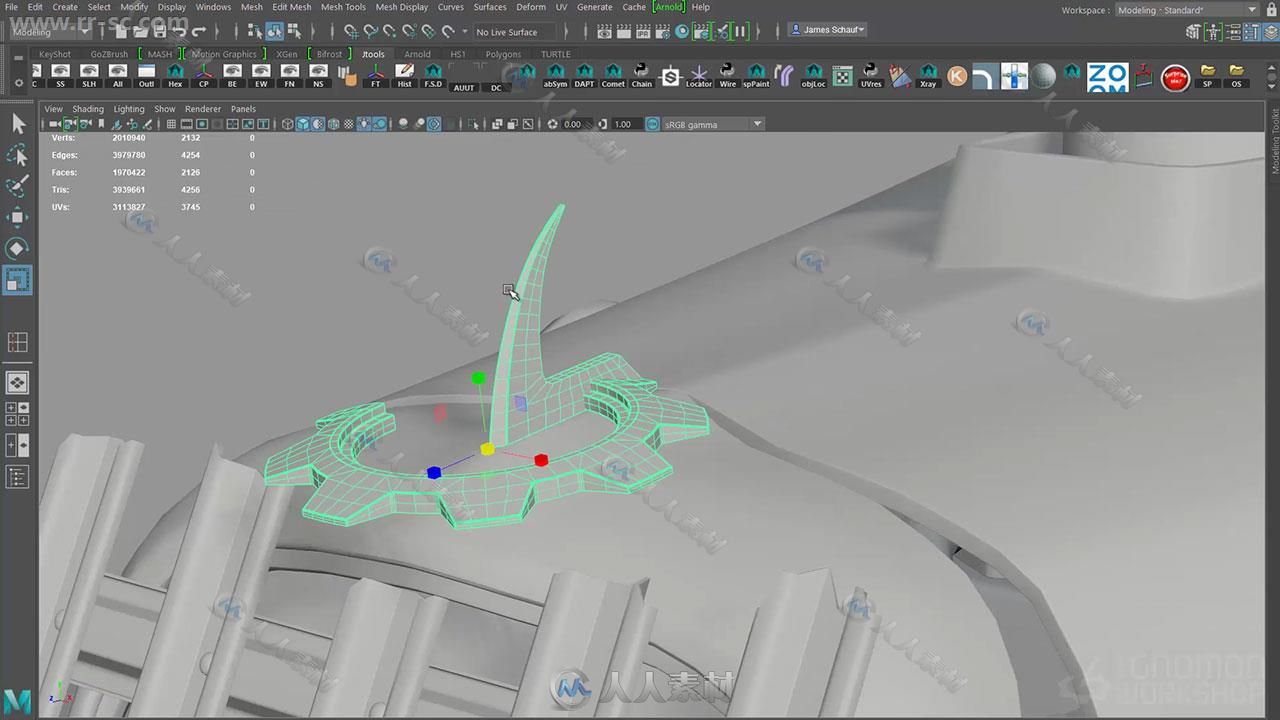Screen dimensions: 1280x720
Task: Open the Workspace Modeling - Standard dropdown
Action: point(1187,9)
